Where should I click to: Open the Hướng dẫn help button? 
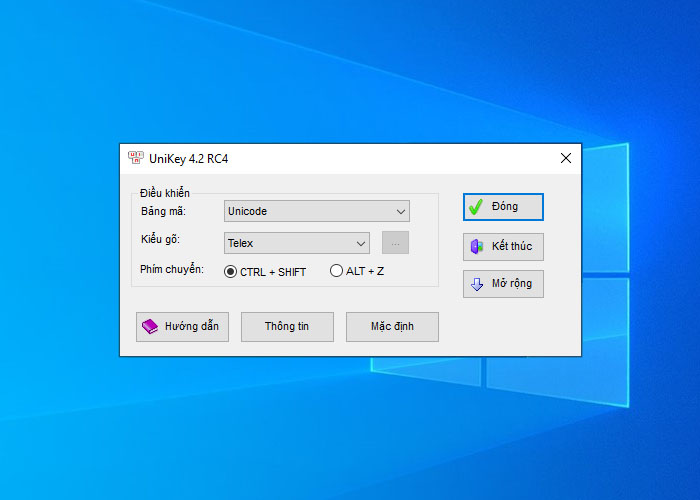coord(182,327)
